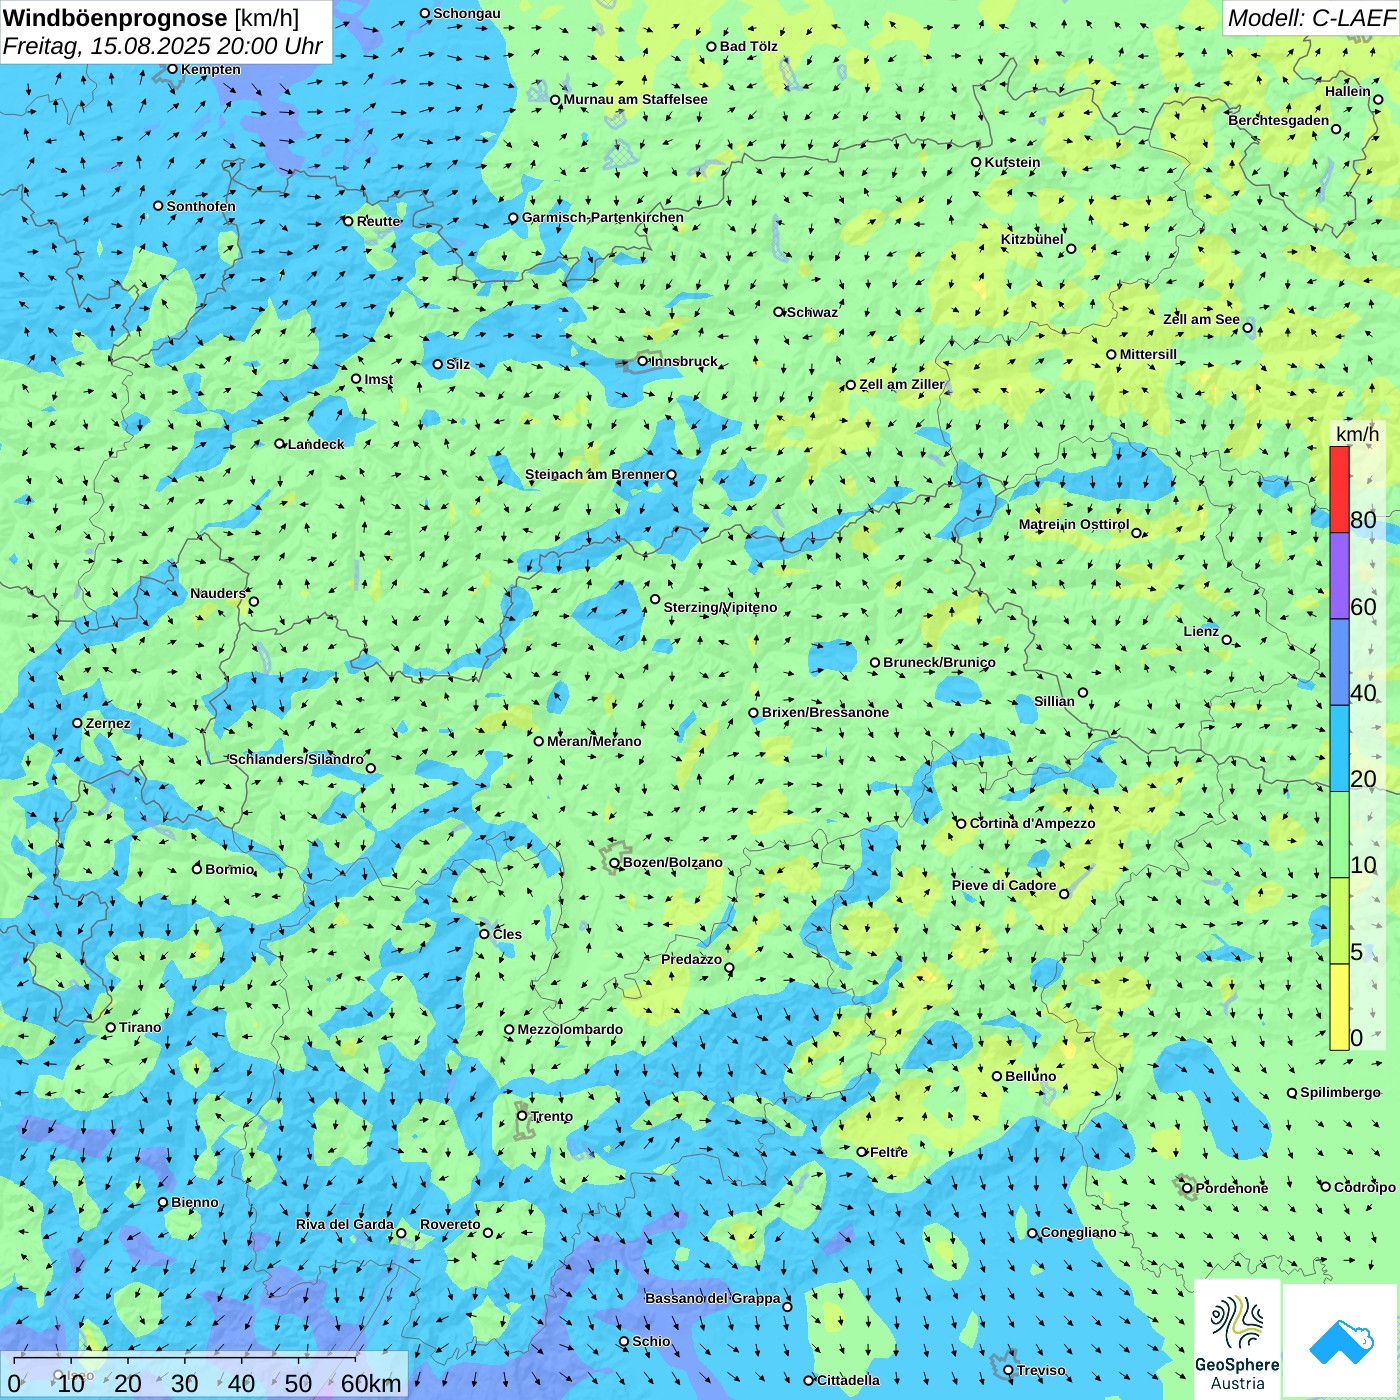The image size is (1400, 1400).
Task: Click the 'Berchtesgaden' label
Action: [x=1279, y=120]
